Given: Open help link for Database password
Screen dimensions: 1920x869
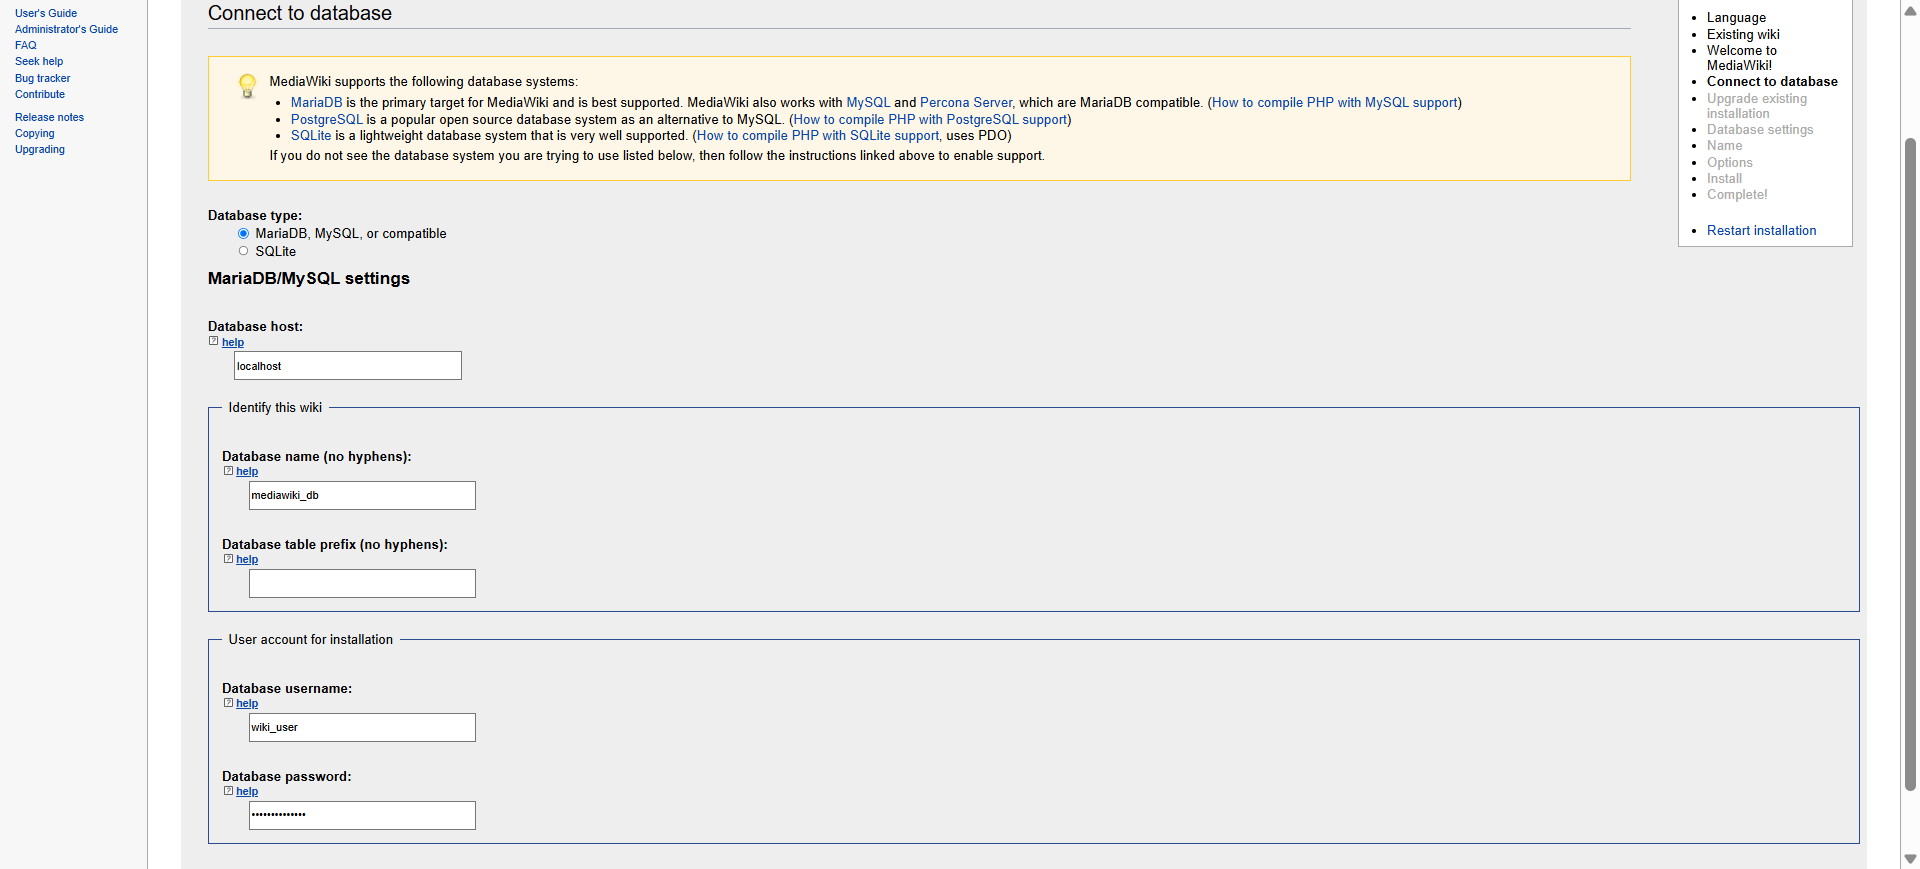Looking at the screenshot, I should pos(247,791).
